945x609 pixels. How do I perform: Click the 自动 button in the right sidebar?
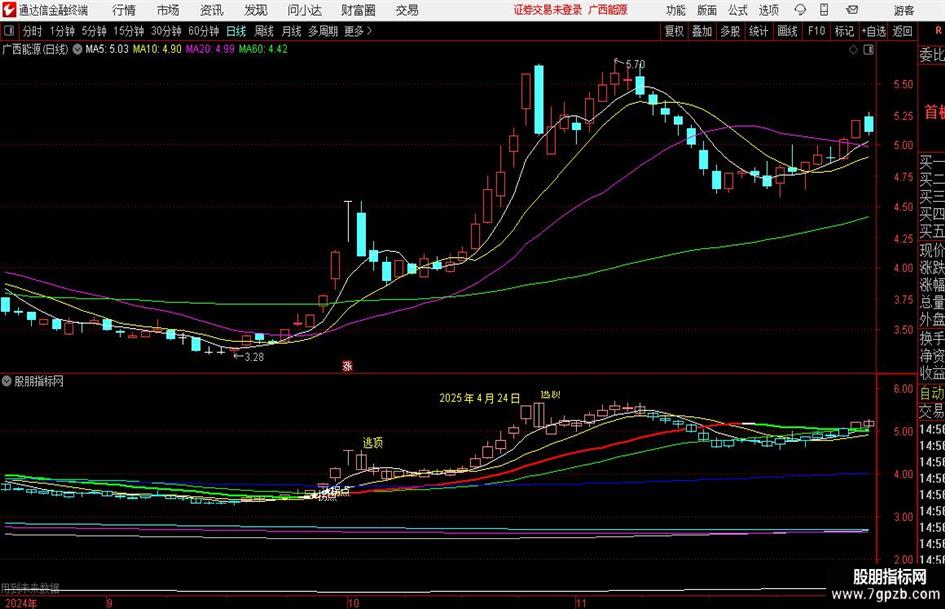coord(932,393)
